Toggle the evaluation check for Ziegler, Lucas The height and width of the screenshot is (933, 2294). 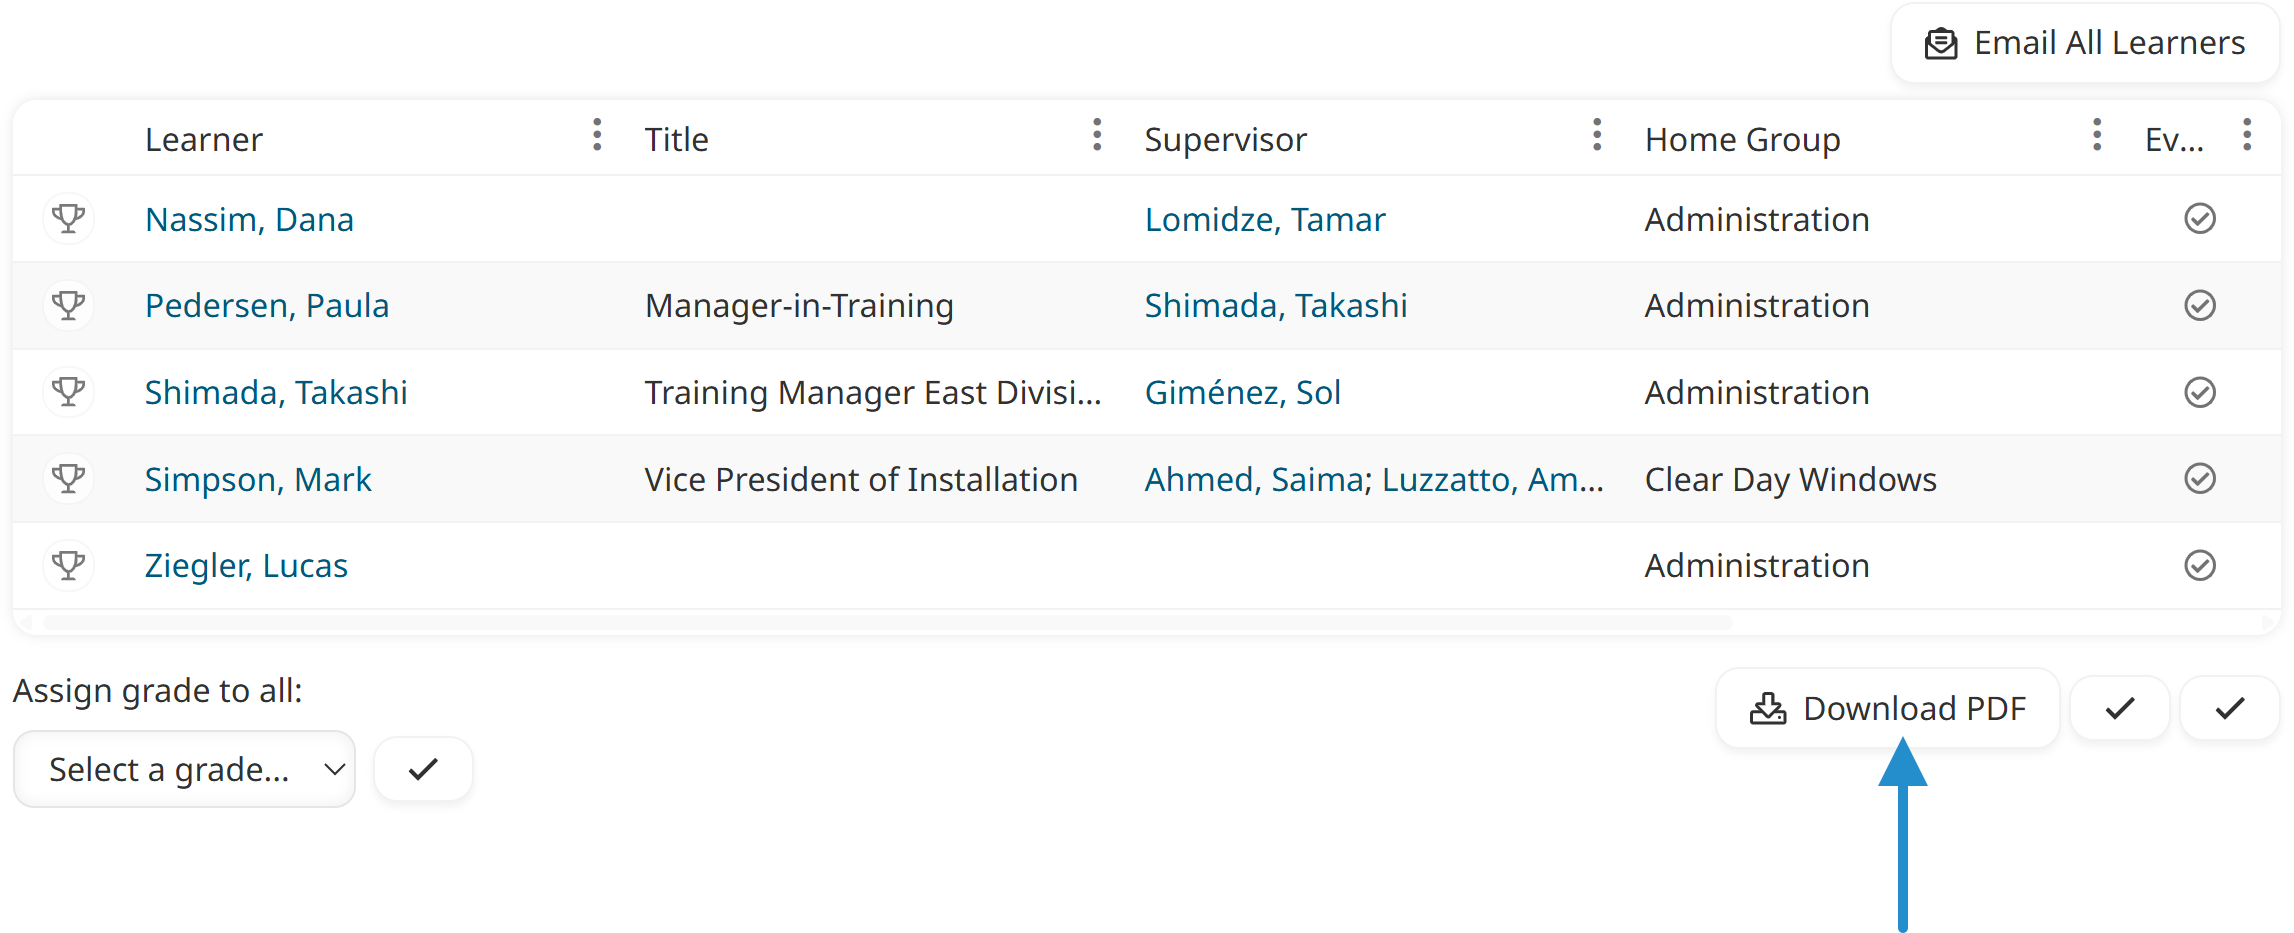point(2199,565)
